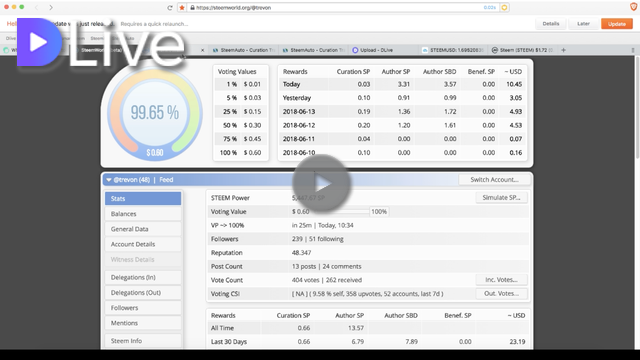Go forward with the browser arrow
640x360 pixels.
click(x=51, y=7)
